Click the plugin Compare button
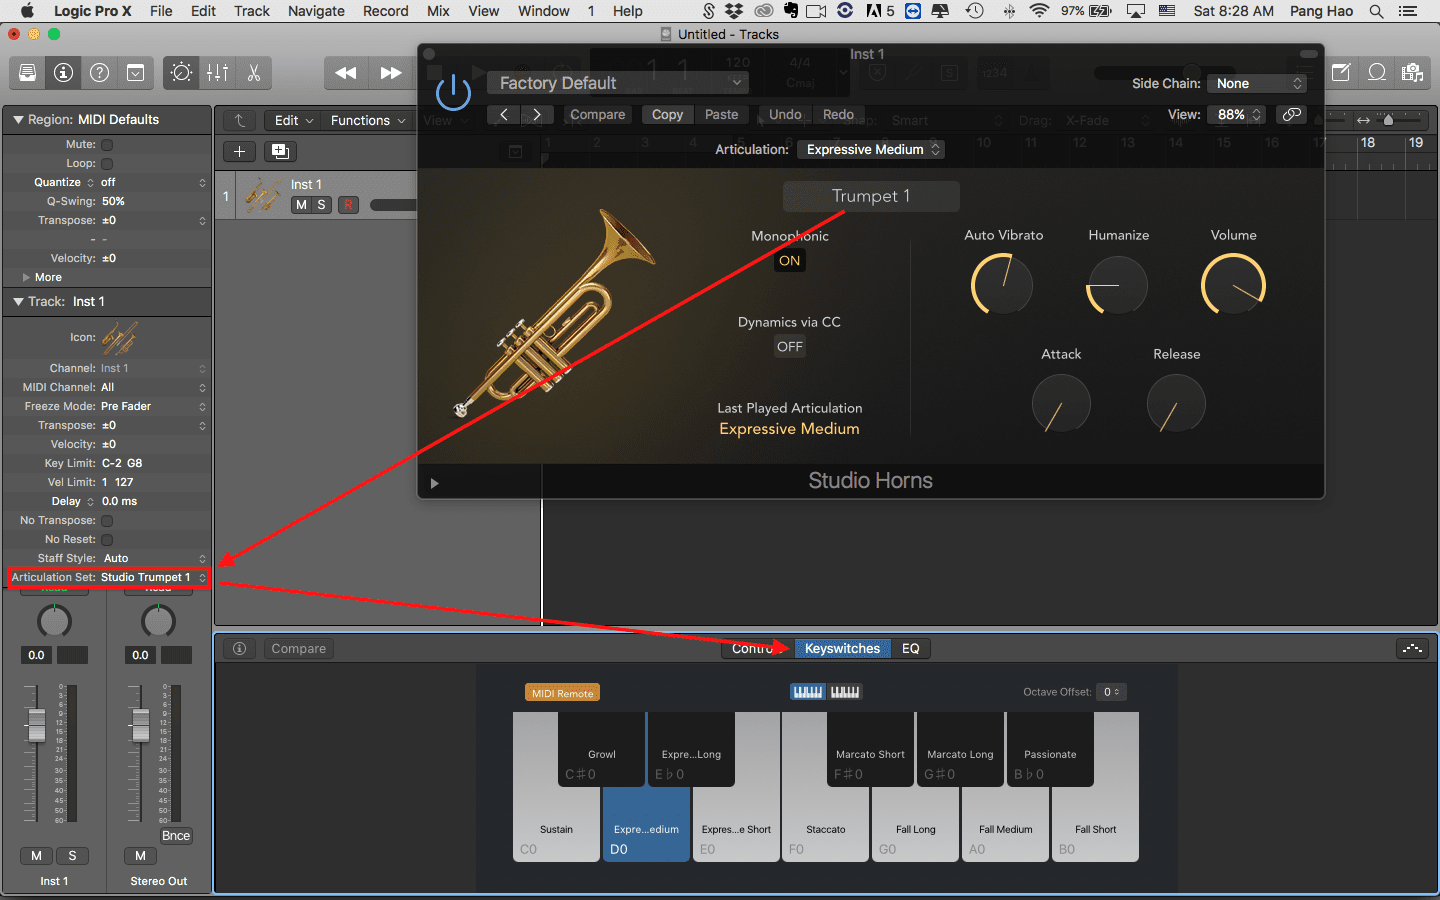Viewport: 1440px width, 900px height. [x=598, y=114]
